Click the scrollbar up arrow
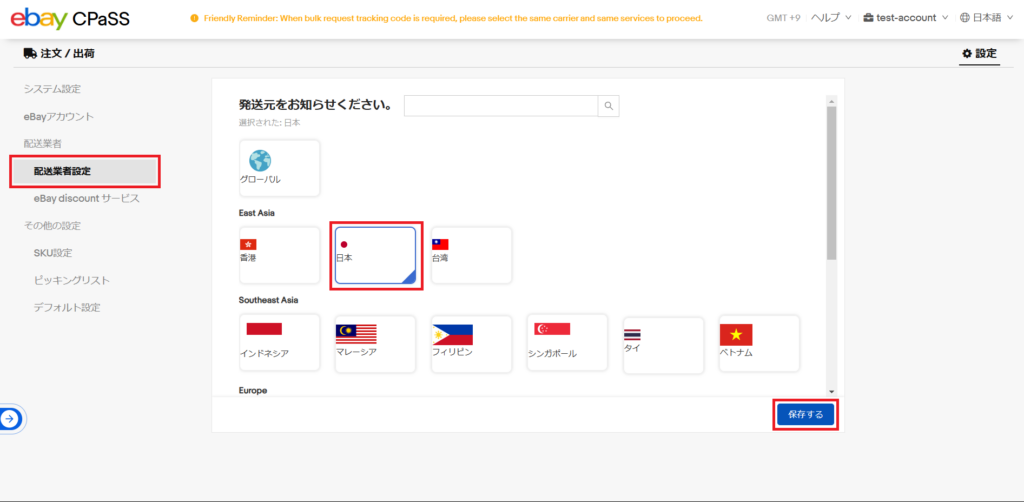 coord(831,102)
